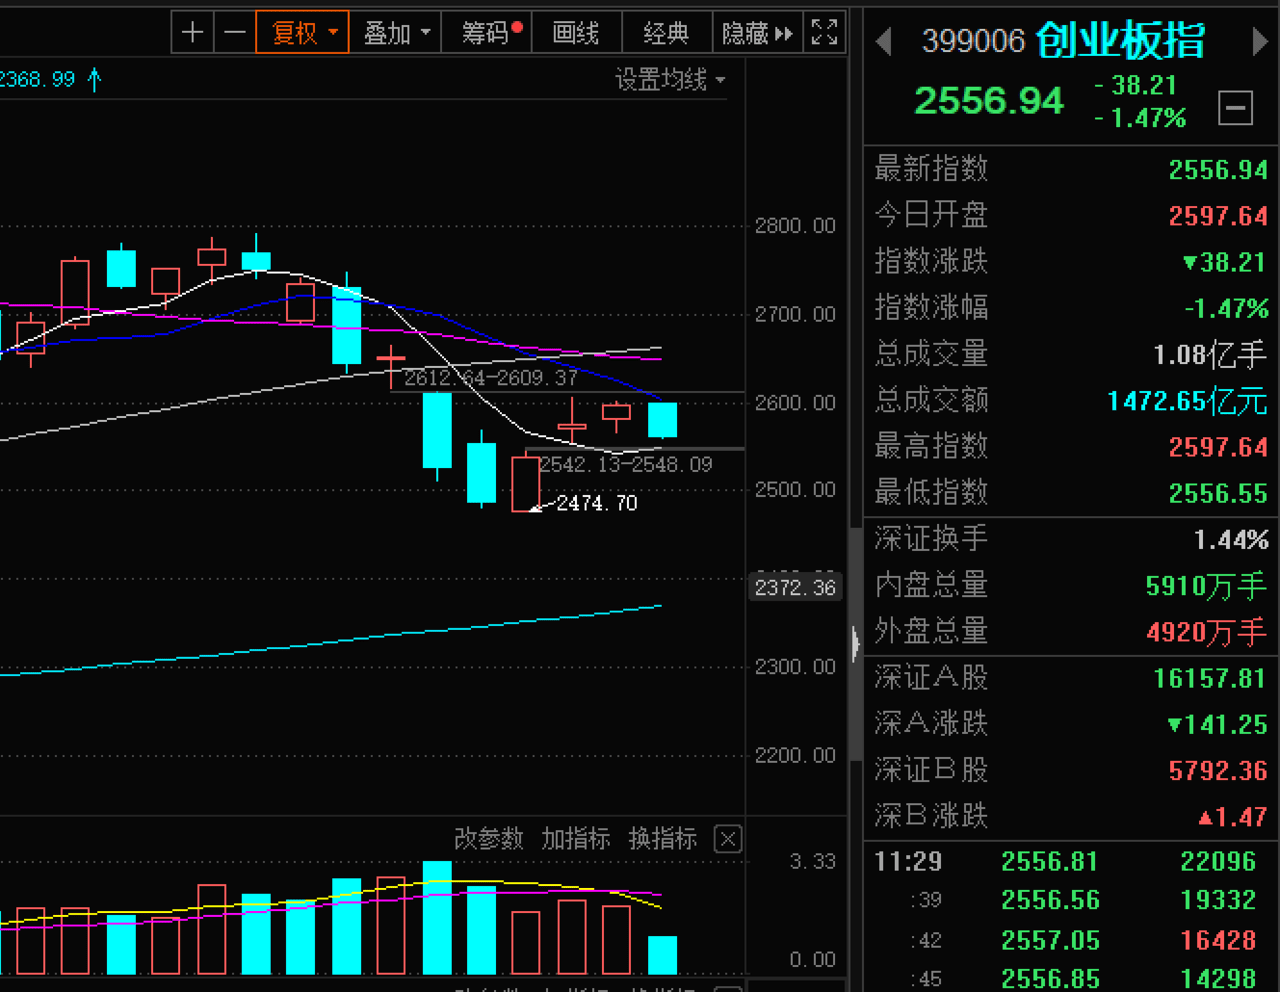Select the 最新指数 row

click(x=1071, y=169)
